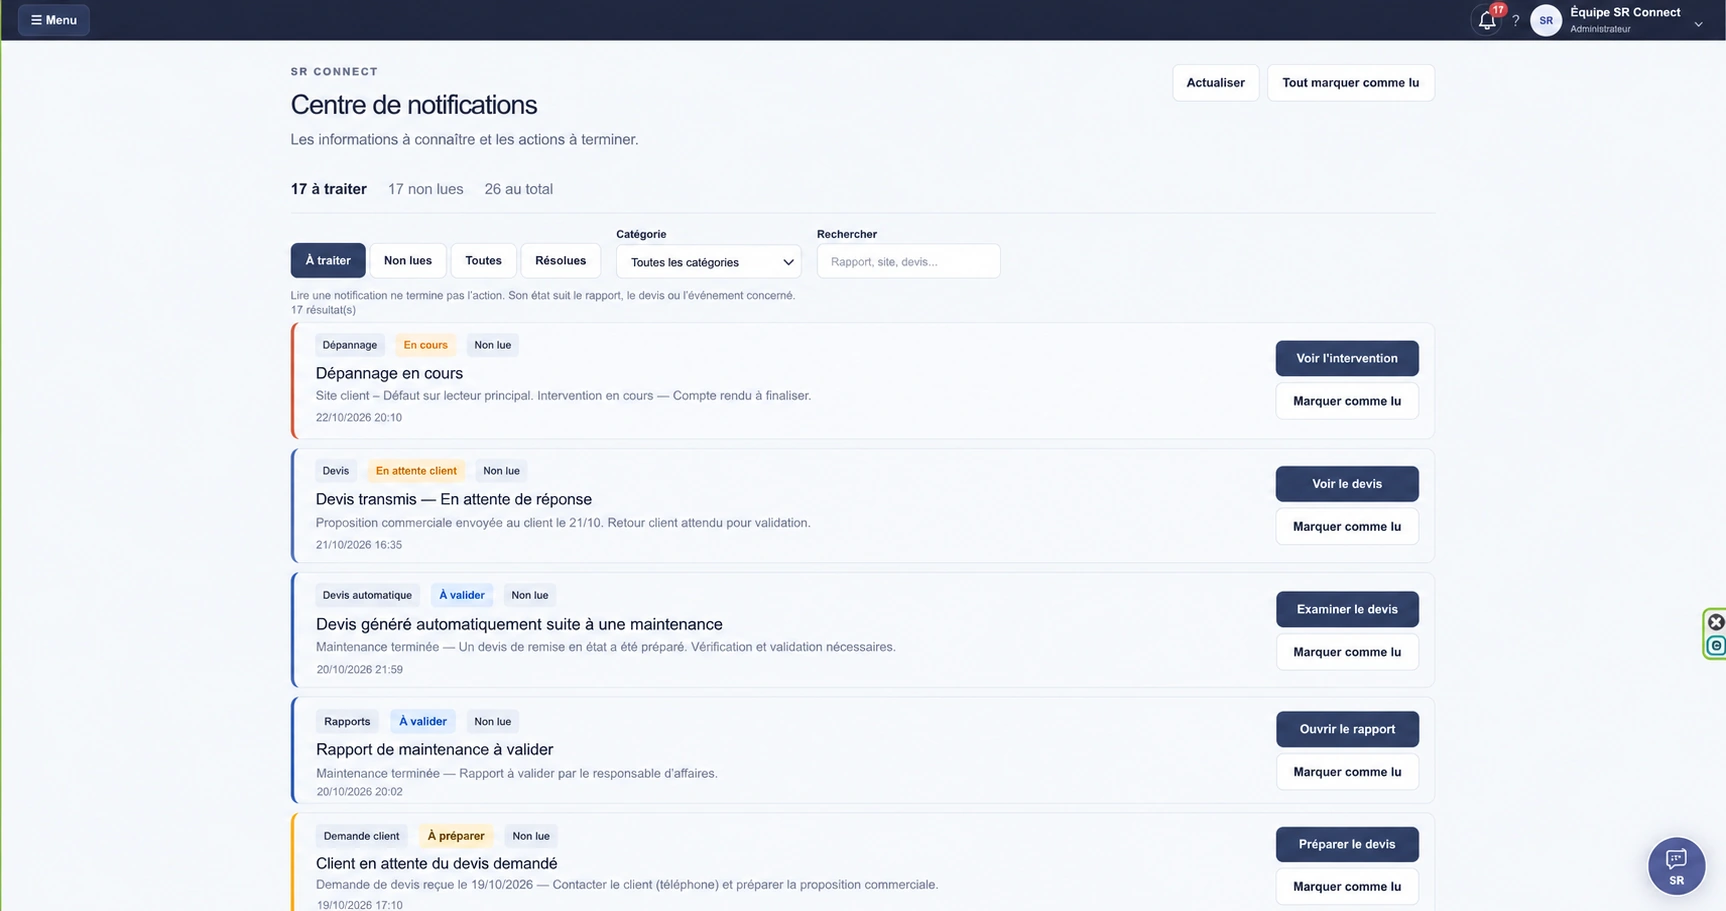
Task: Click the Rapports category tag
Action: tap(347, 721)
